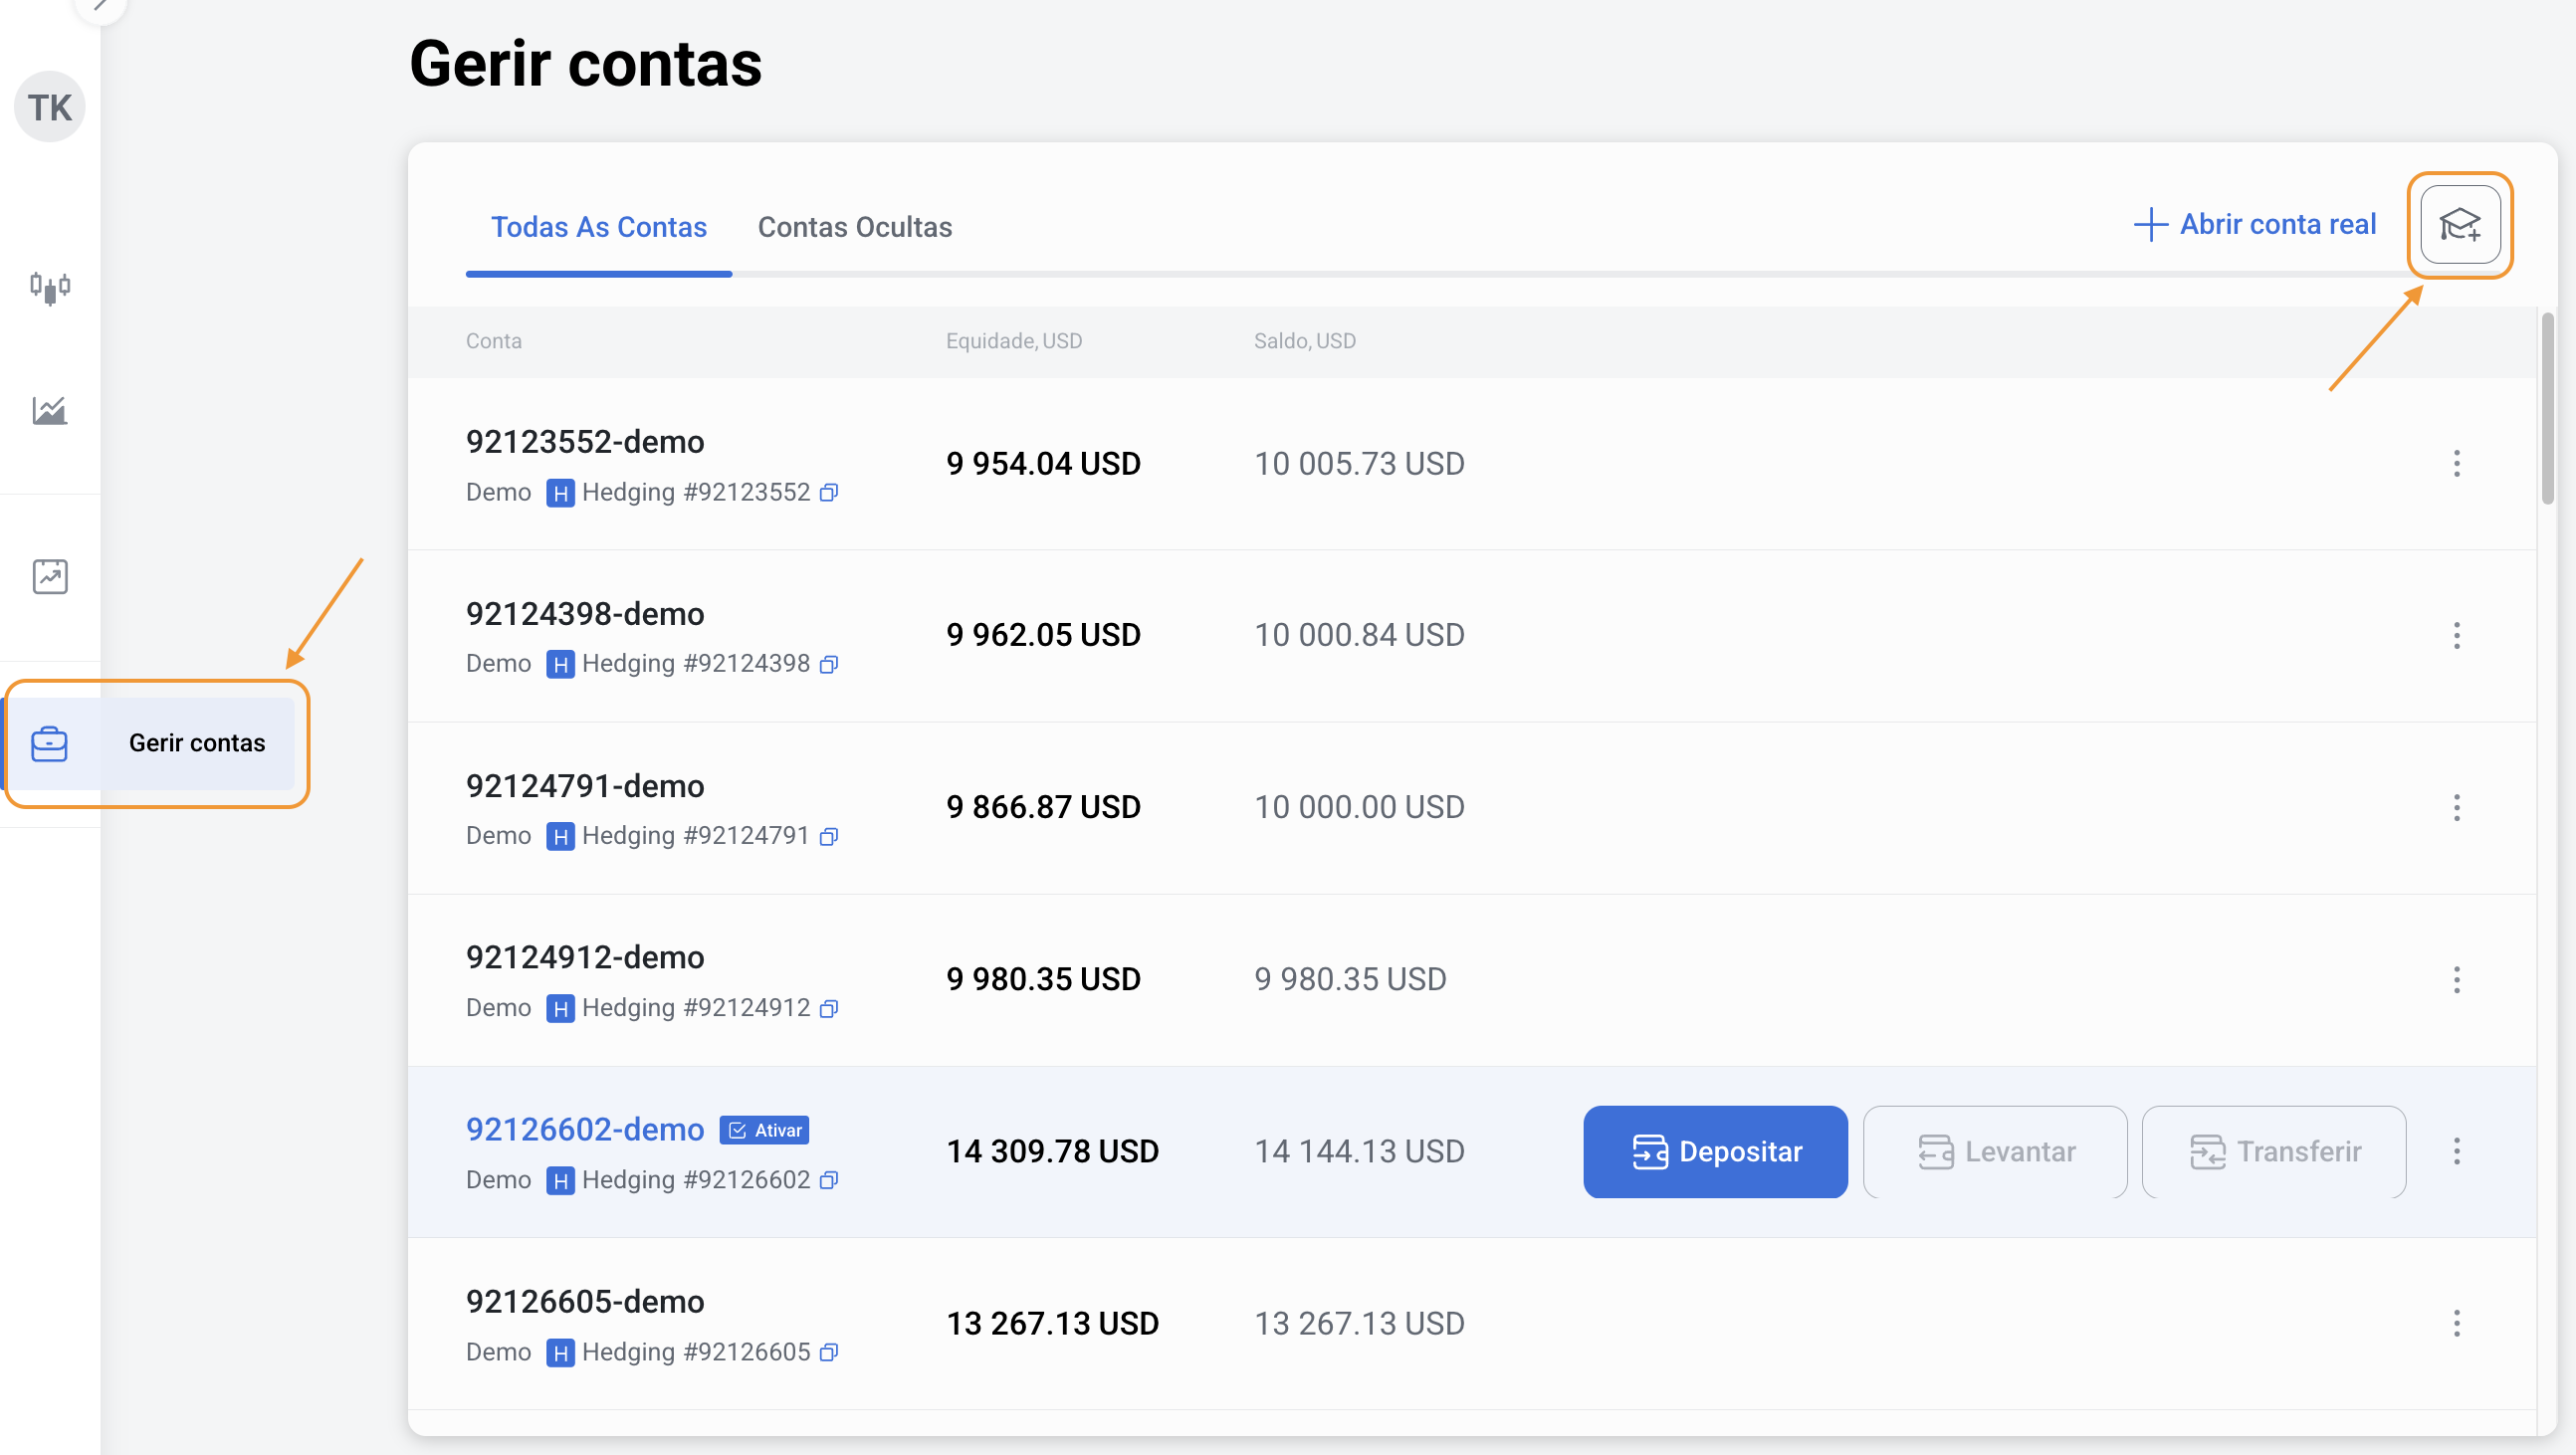Open three-dot menu for 92123552-demo
The height and width of the screenshot is (1455, 2576).
click(2456, 463)
